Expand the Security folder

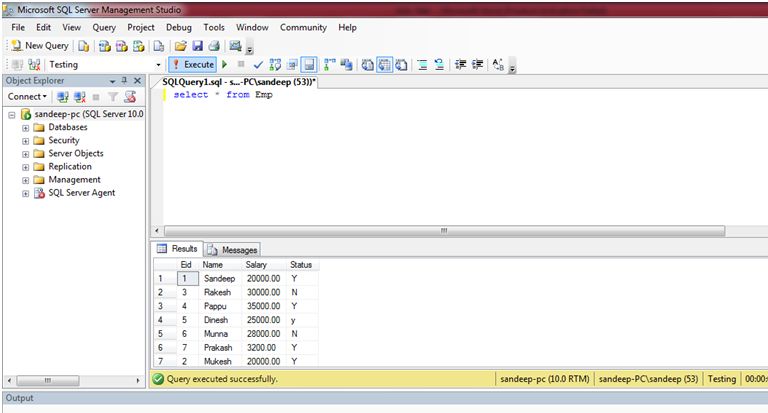pos(25,141)
